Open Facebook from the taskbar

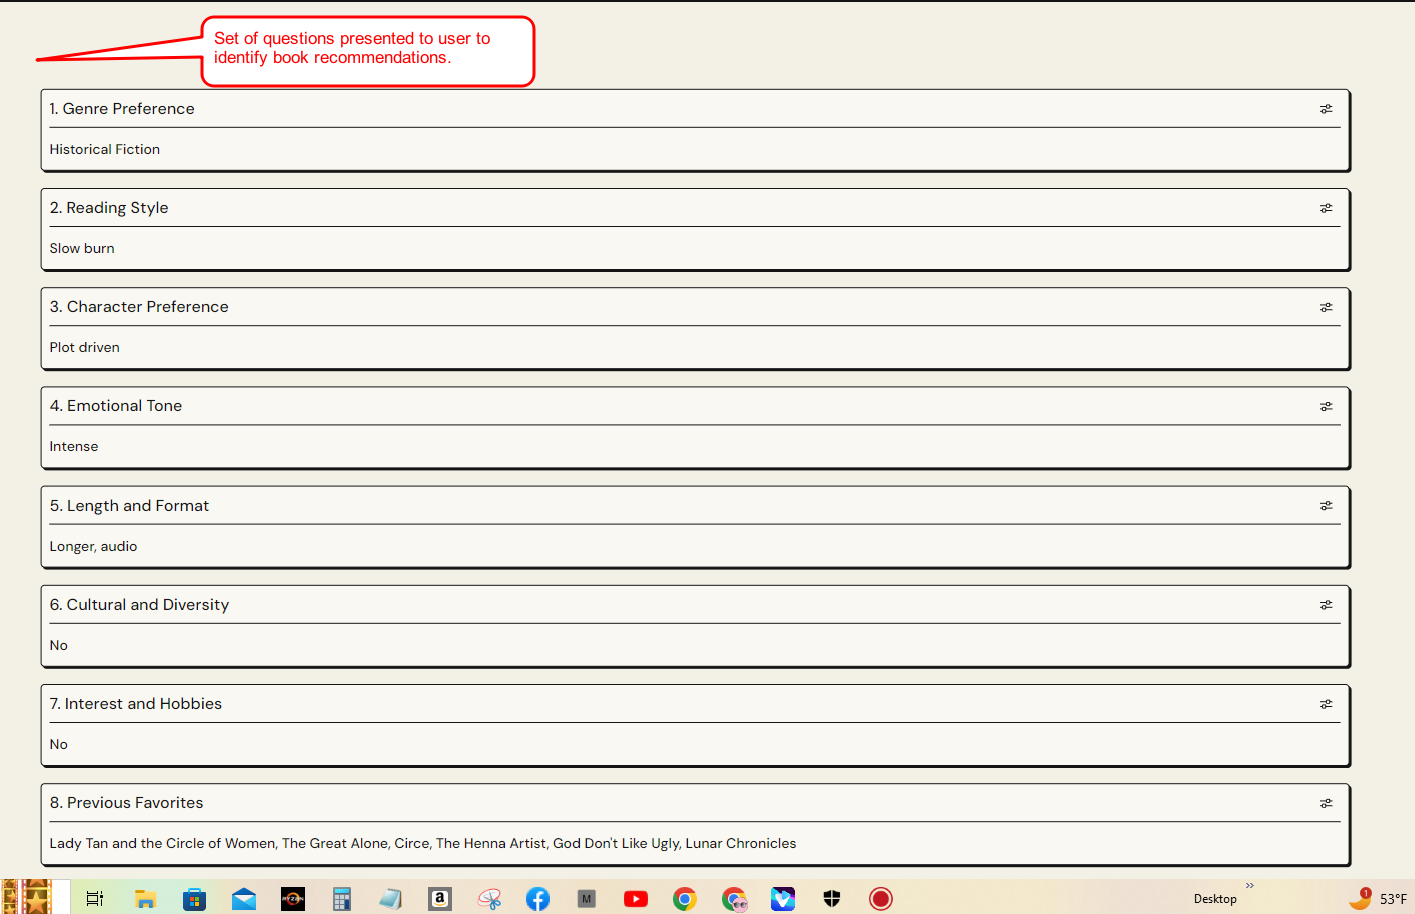coord(538,899)
